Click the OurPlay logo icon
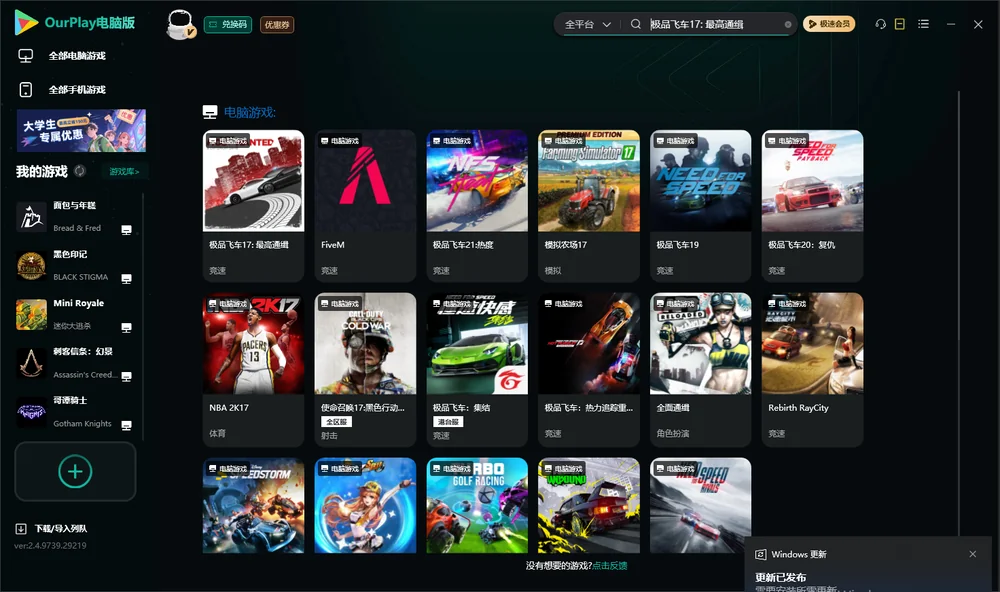 tap(26, 22)
